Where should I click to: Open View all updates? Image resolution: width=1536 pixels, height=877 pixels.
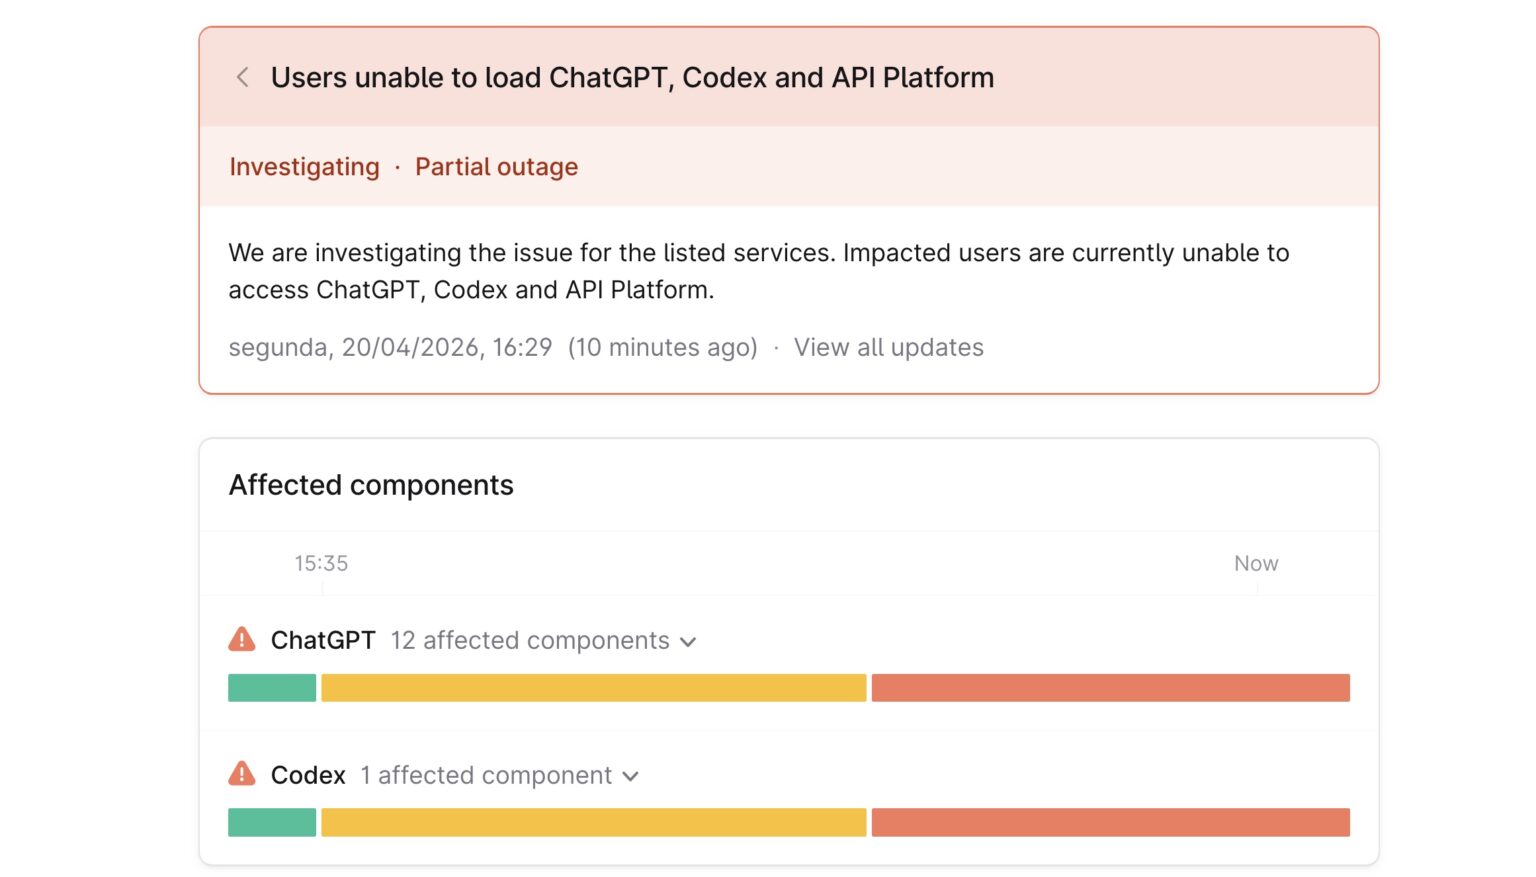pyautogui.click(x=888, y=347)
